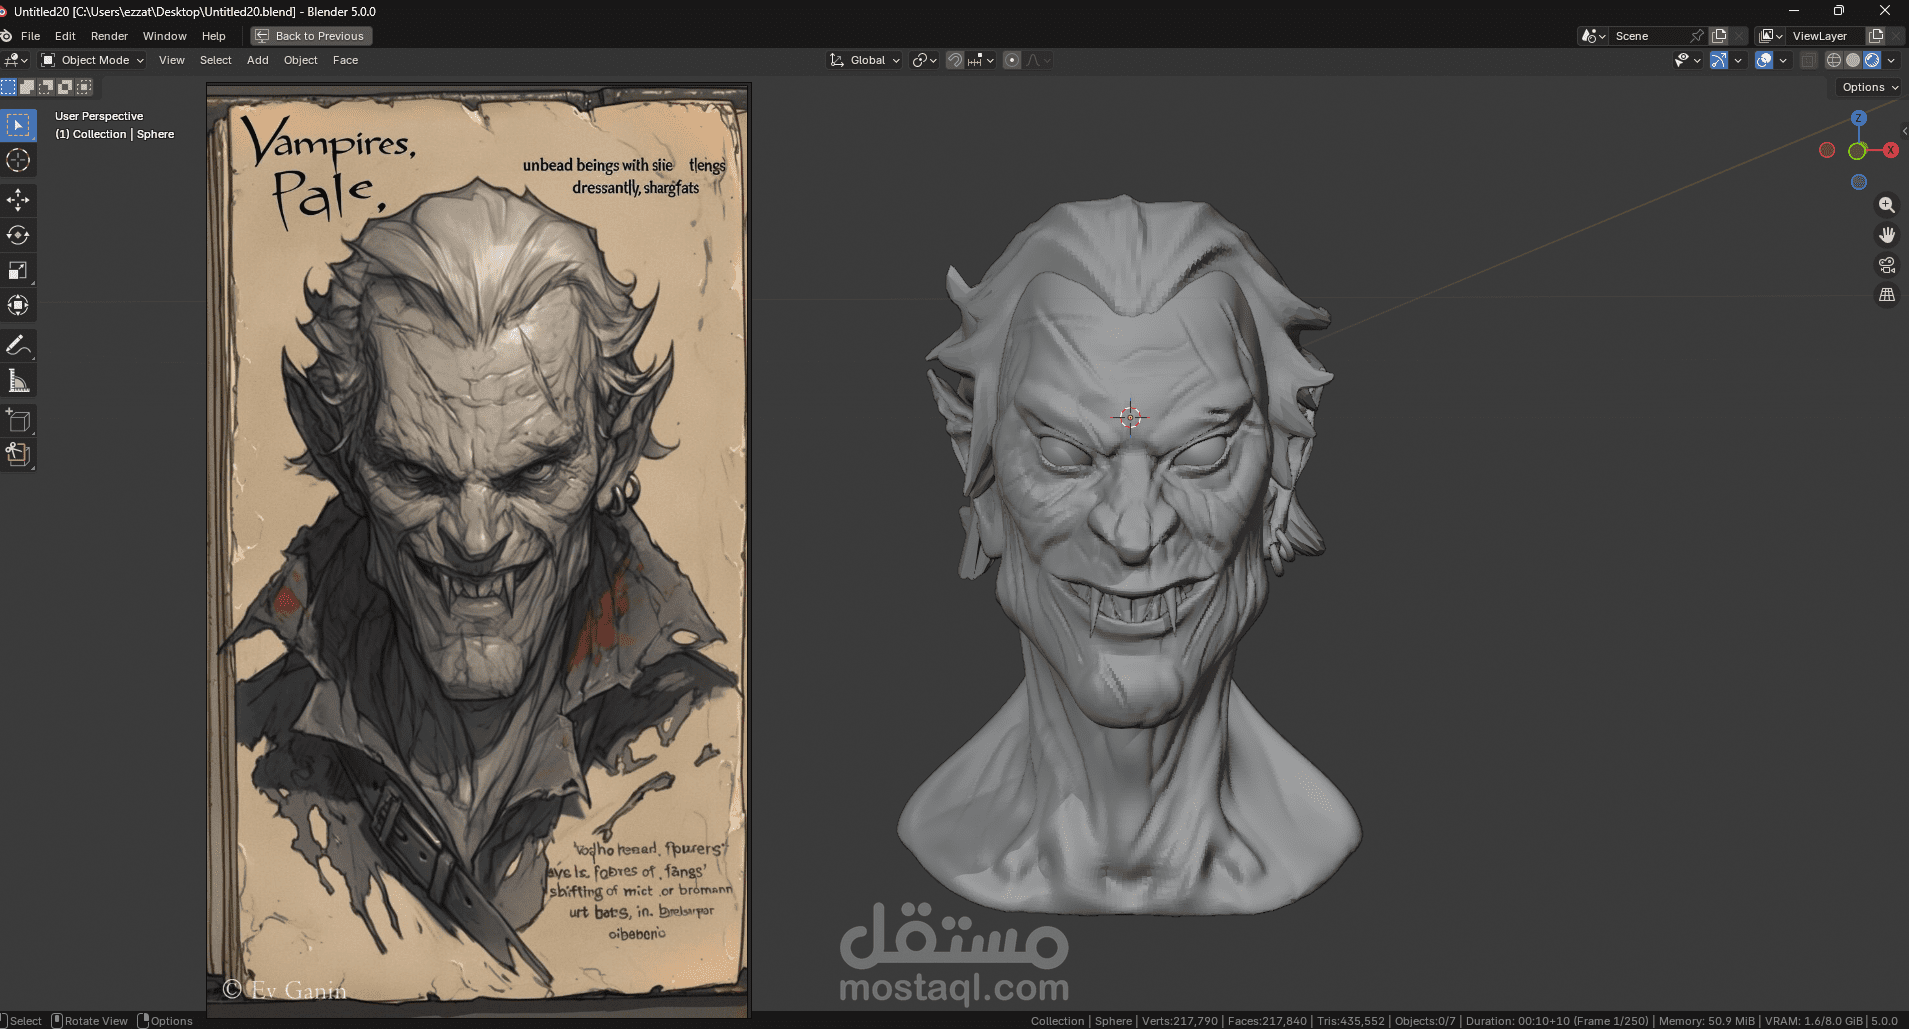Select the Measure ruler tool
Screen dimensions: 1909x1029
[18, 380]
